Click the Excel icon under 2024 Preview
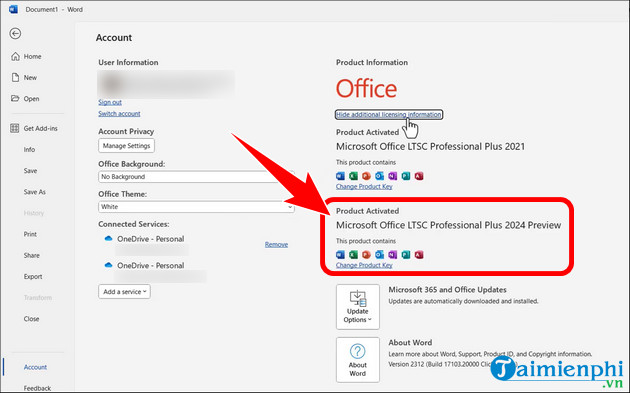Screen dimensions: 630x393 tap(353, 255)
